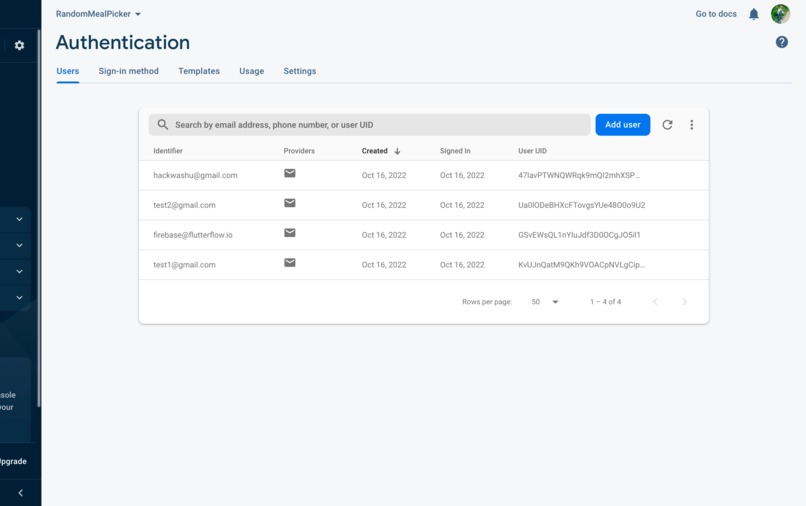Viewport: 806px width, 506px height.
Task: Switch to the Users tab
Action: pos(68,71)
